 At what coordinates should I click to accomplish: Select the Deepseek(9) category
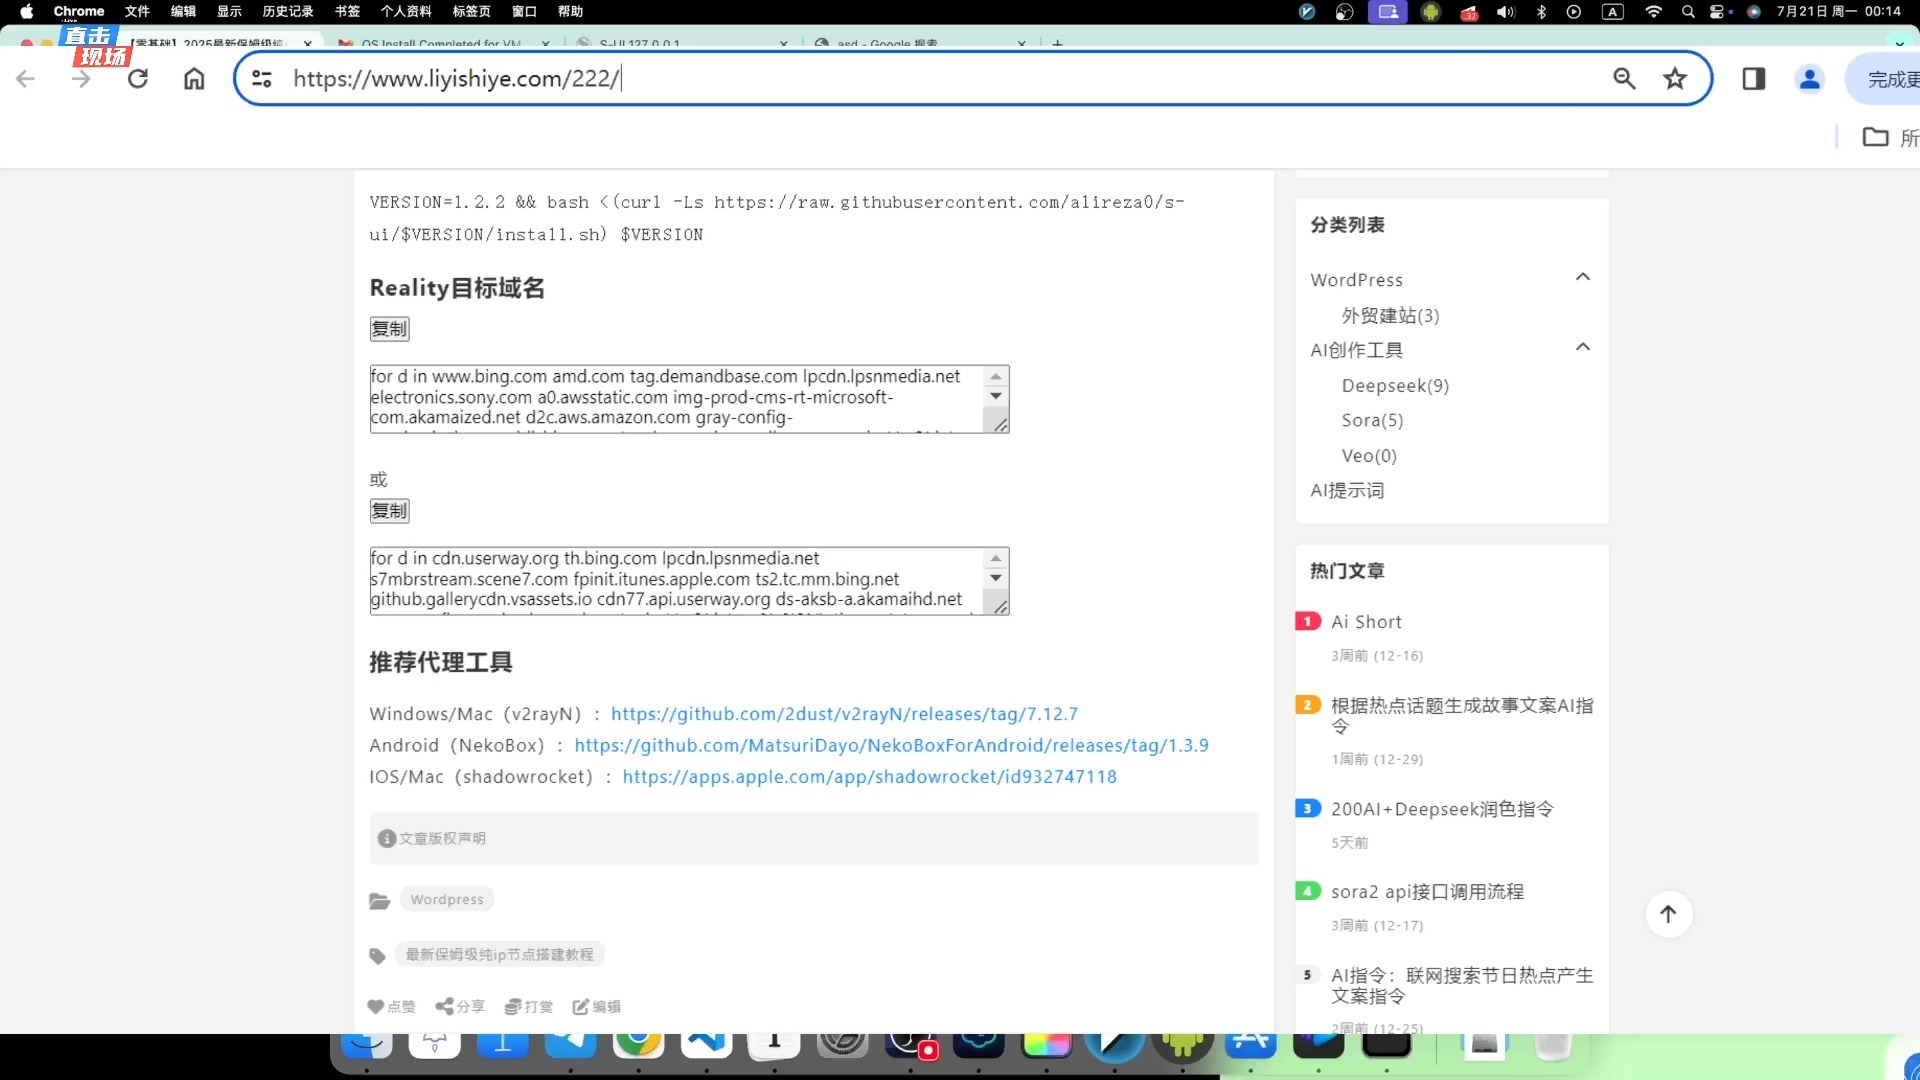coord(1395,386)
